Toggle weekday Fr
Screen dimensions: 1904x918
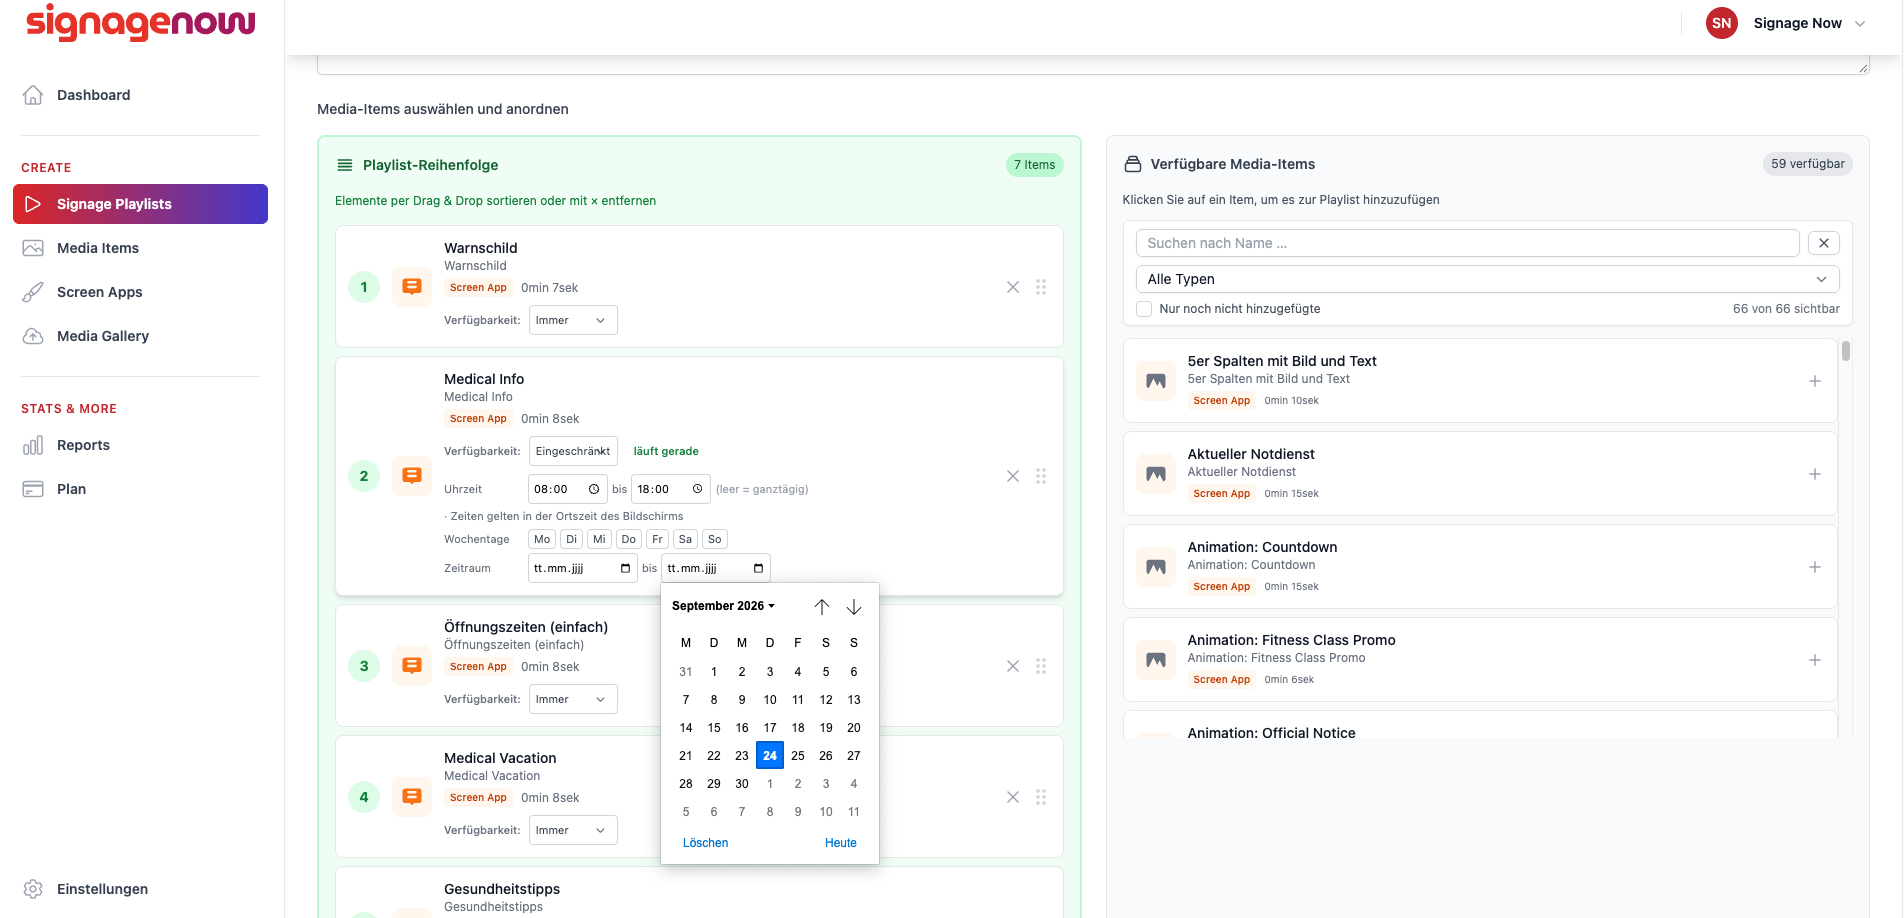click(657, 539)
